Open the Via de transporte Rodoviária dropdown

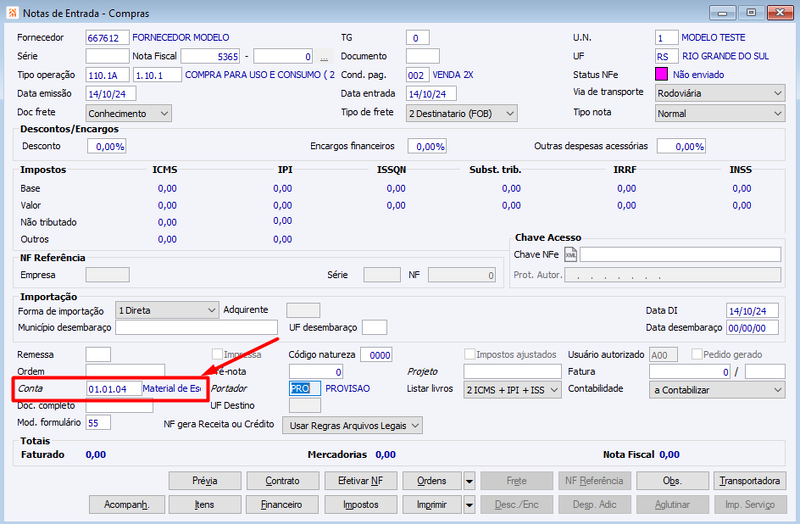tap(720, 93)
